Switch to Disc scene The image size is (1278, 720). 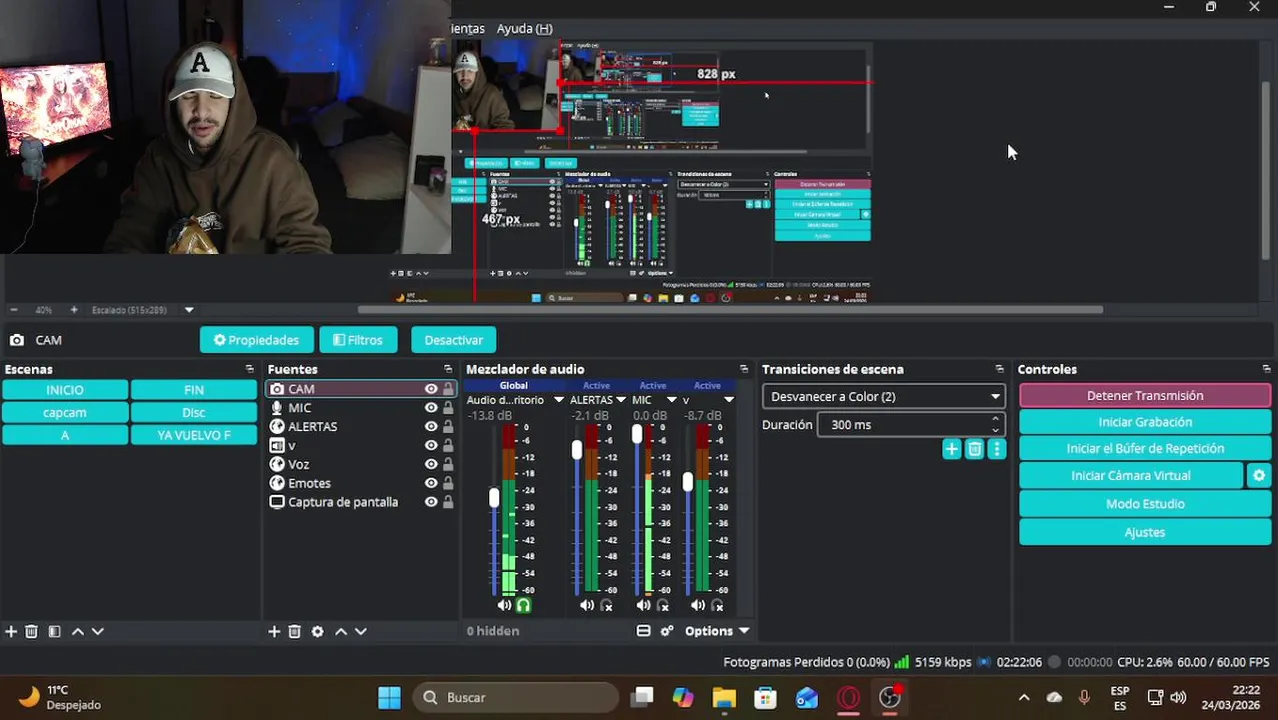pyautogui.click(x=194, y=413)
